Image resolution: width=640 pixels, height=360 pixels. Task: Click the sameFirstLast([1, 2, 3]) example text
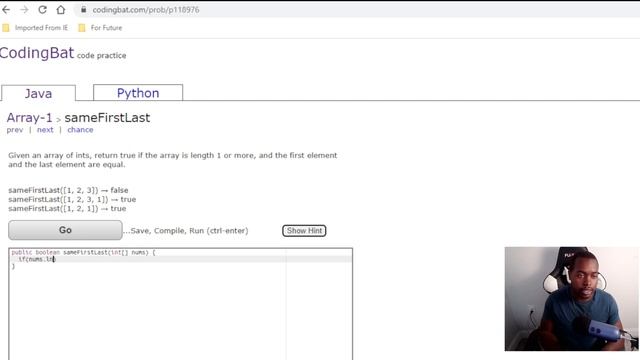[x=68, y=190]
